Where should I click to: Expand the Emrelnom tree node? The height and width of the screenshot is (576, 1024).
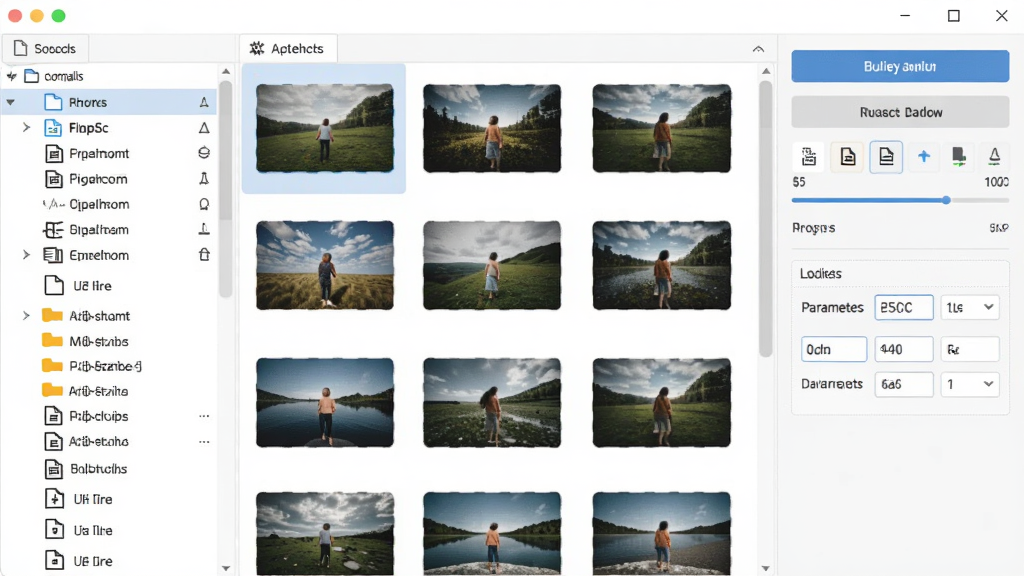coord(26,255)
